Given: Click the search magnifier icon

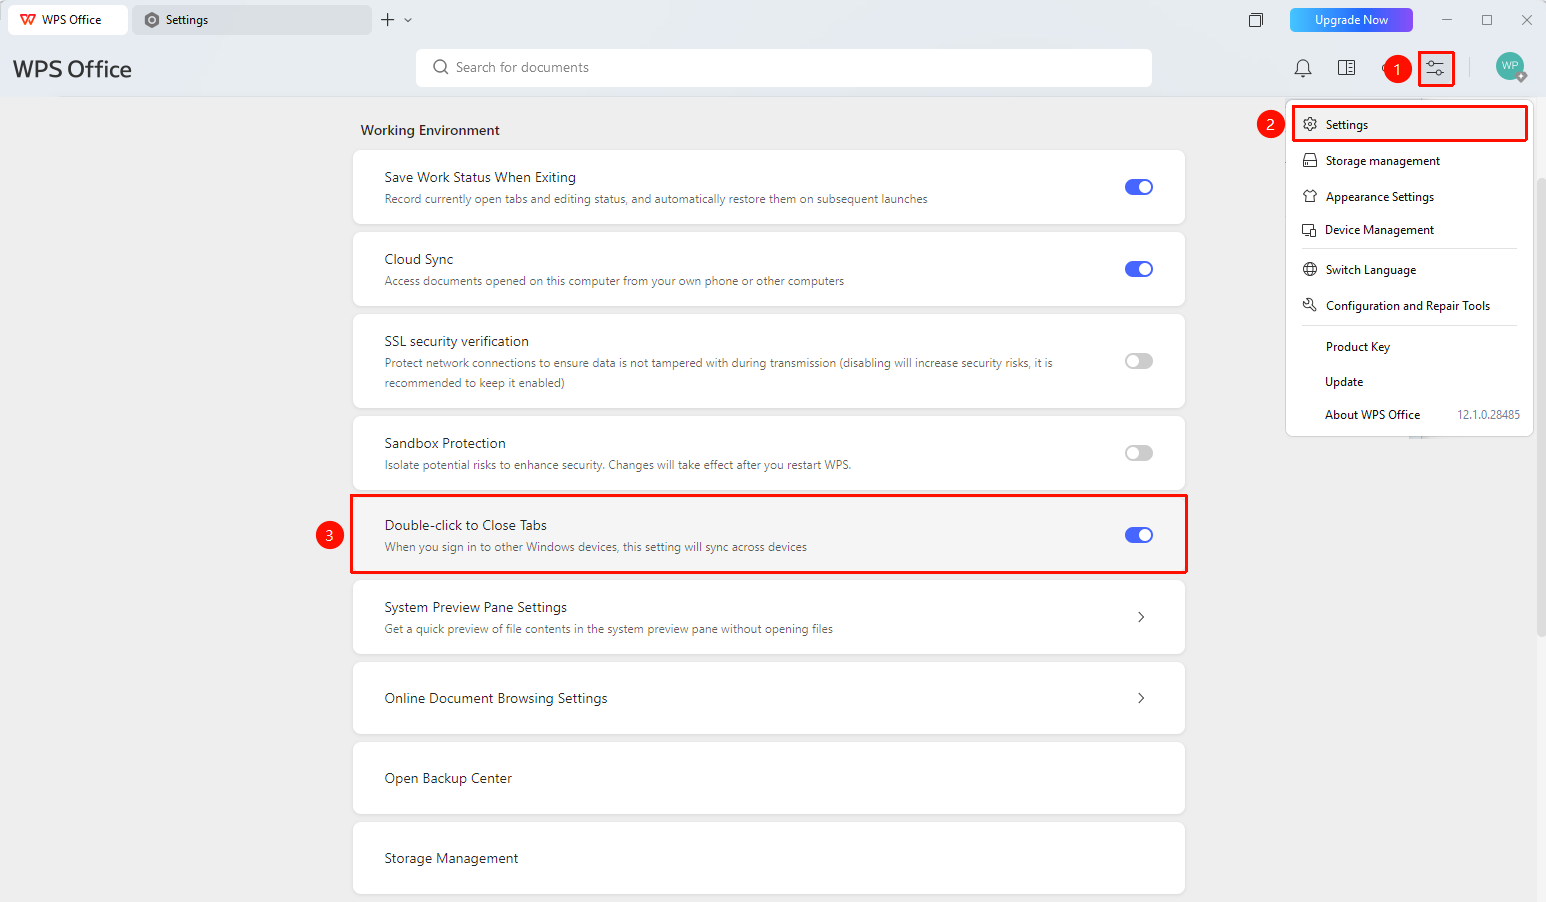Looking at the screenshot, I should (x=440, y=67).
